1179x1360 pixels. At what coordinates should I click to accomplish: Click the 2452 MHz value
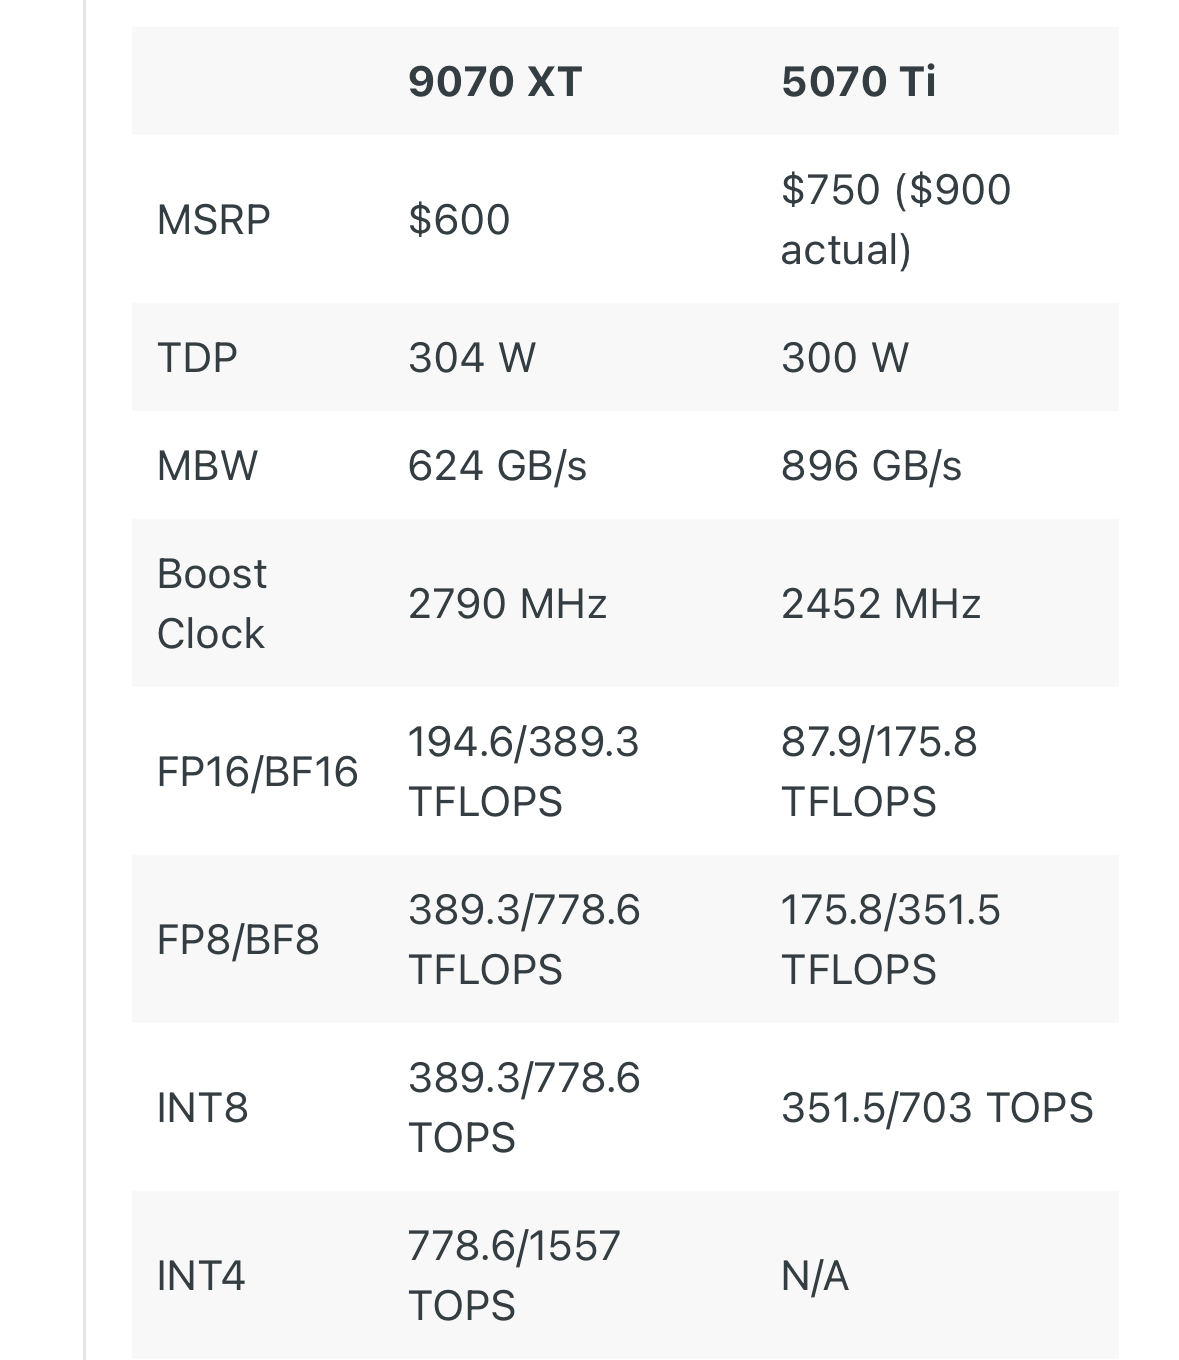coord(880,604)
